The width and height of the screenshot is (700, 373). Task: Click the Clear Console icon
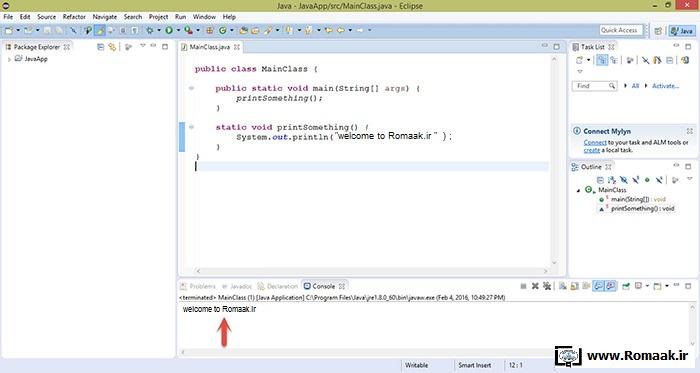[562, 286]
